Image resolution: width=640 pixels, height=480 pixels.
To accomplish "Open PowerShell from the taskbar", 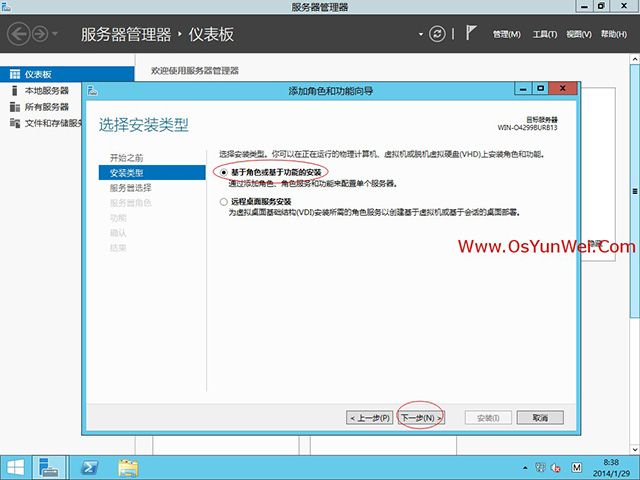I will [89, 466].
